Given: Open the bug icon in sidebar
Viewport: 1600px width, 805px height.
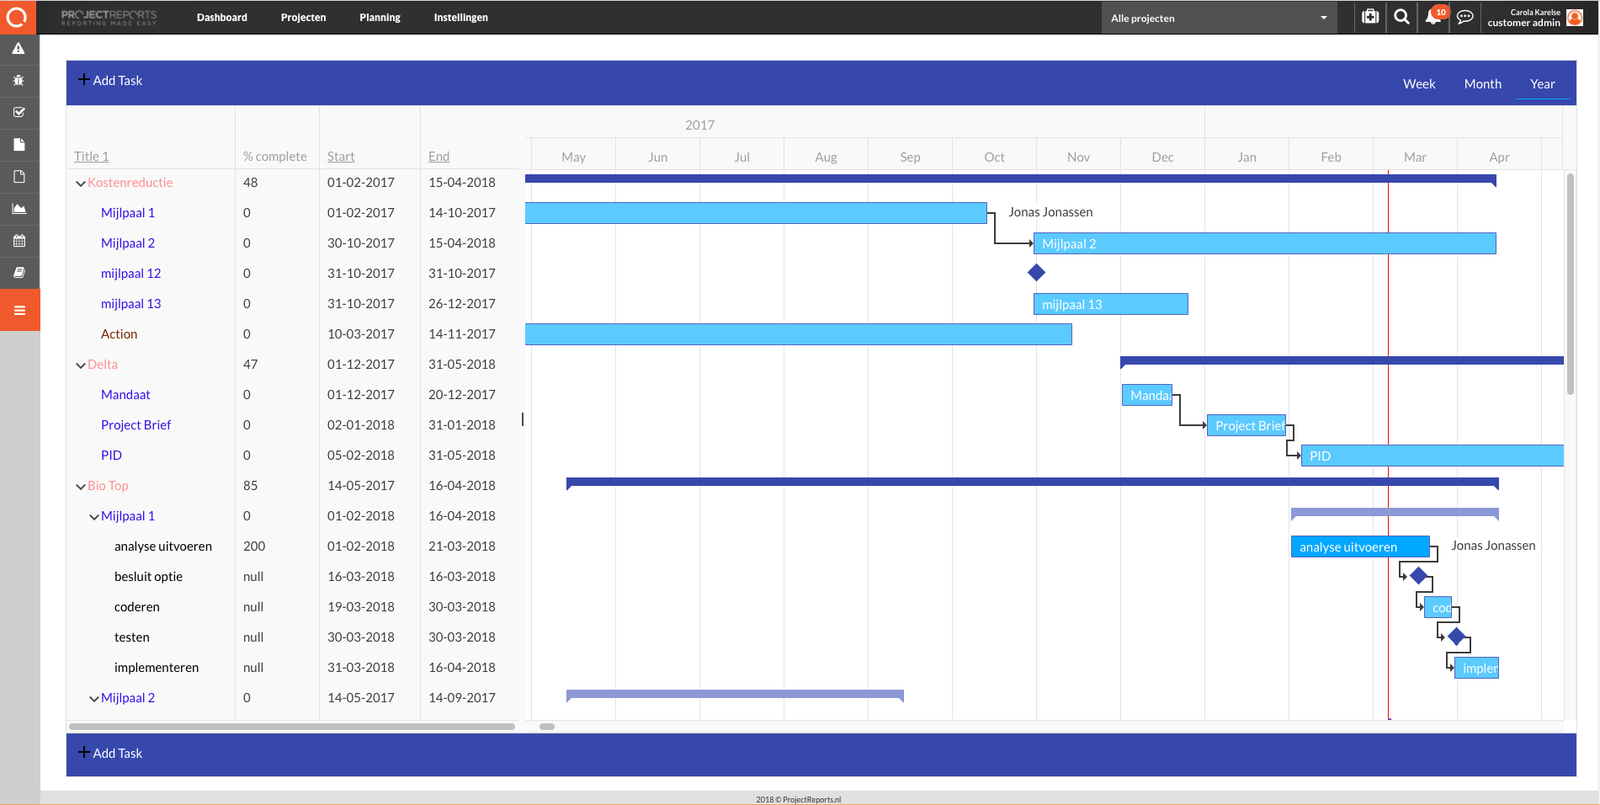Looking at the screenshot, I should click(18, 80).
